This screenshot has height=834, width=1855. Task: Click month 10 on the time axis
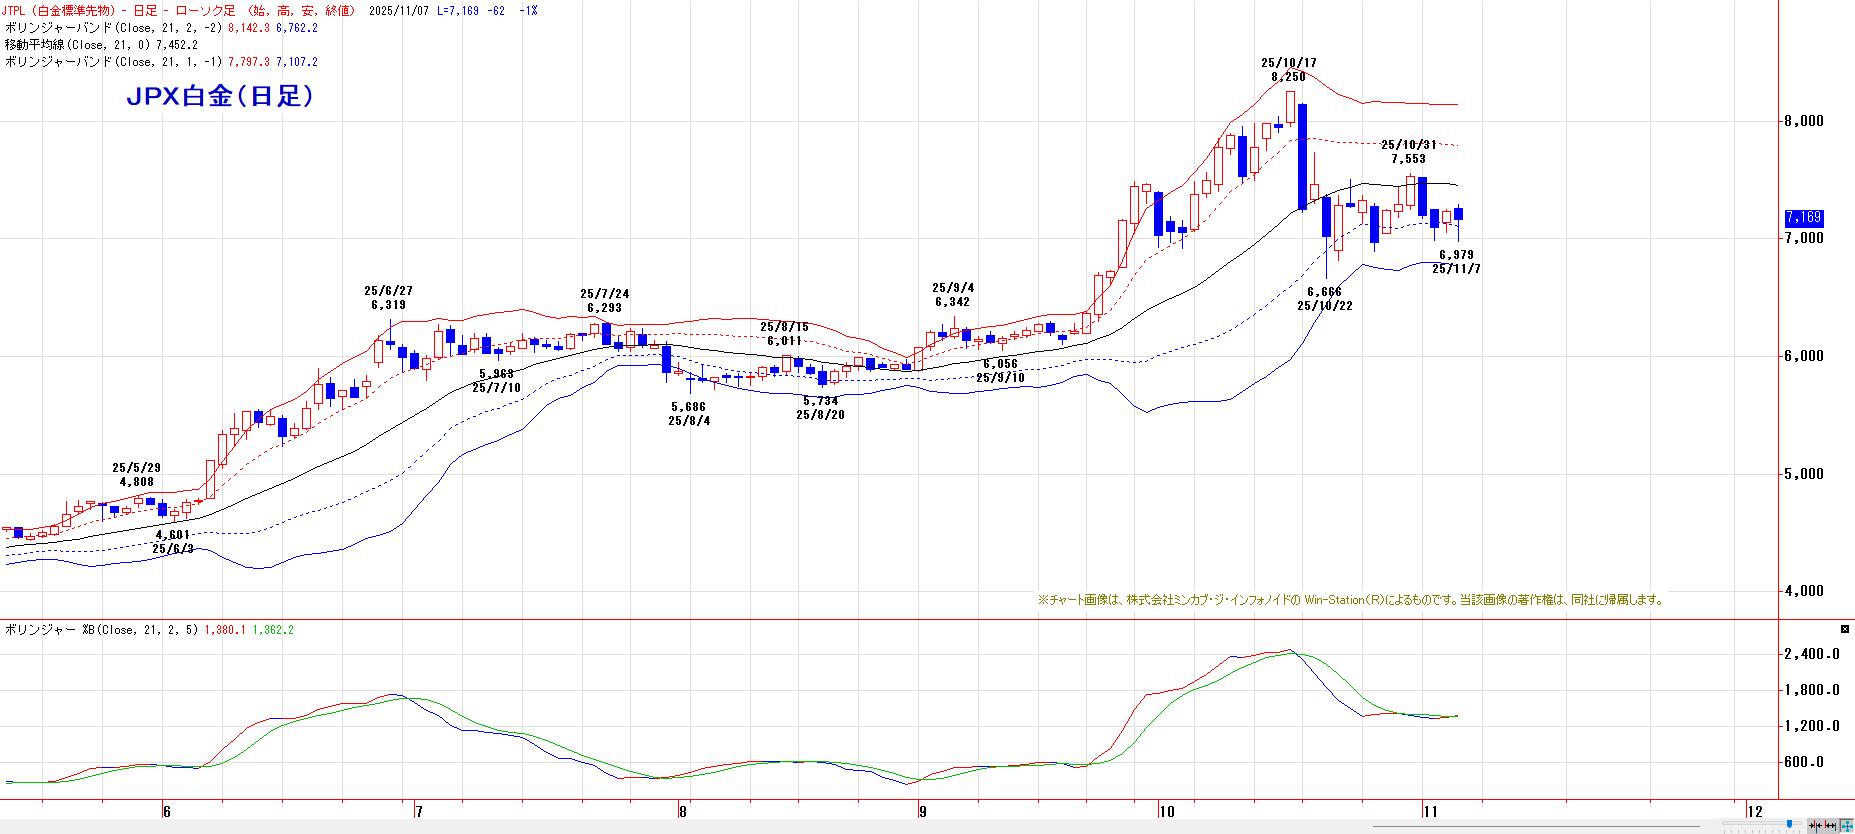pyautogui.click(x=1167, y=811)
